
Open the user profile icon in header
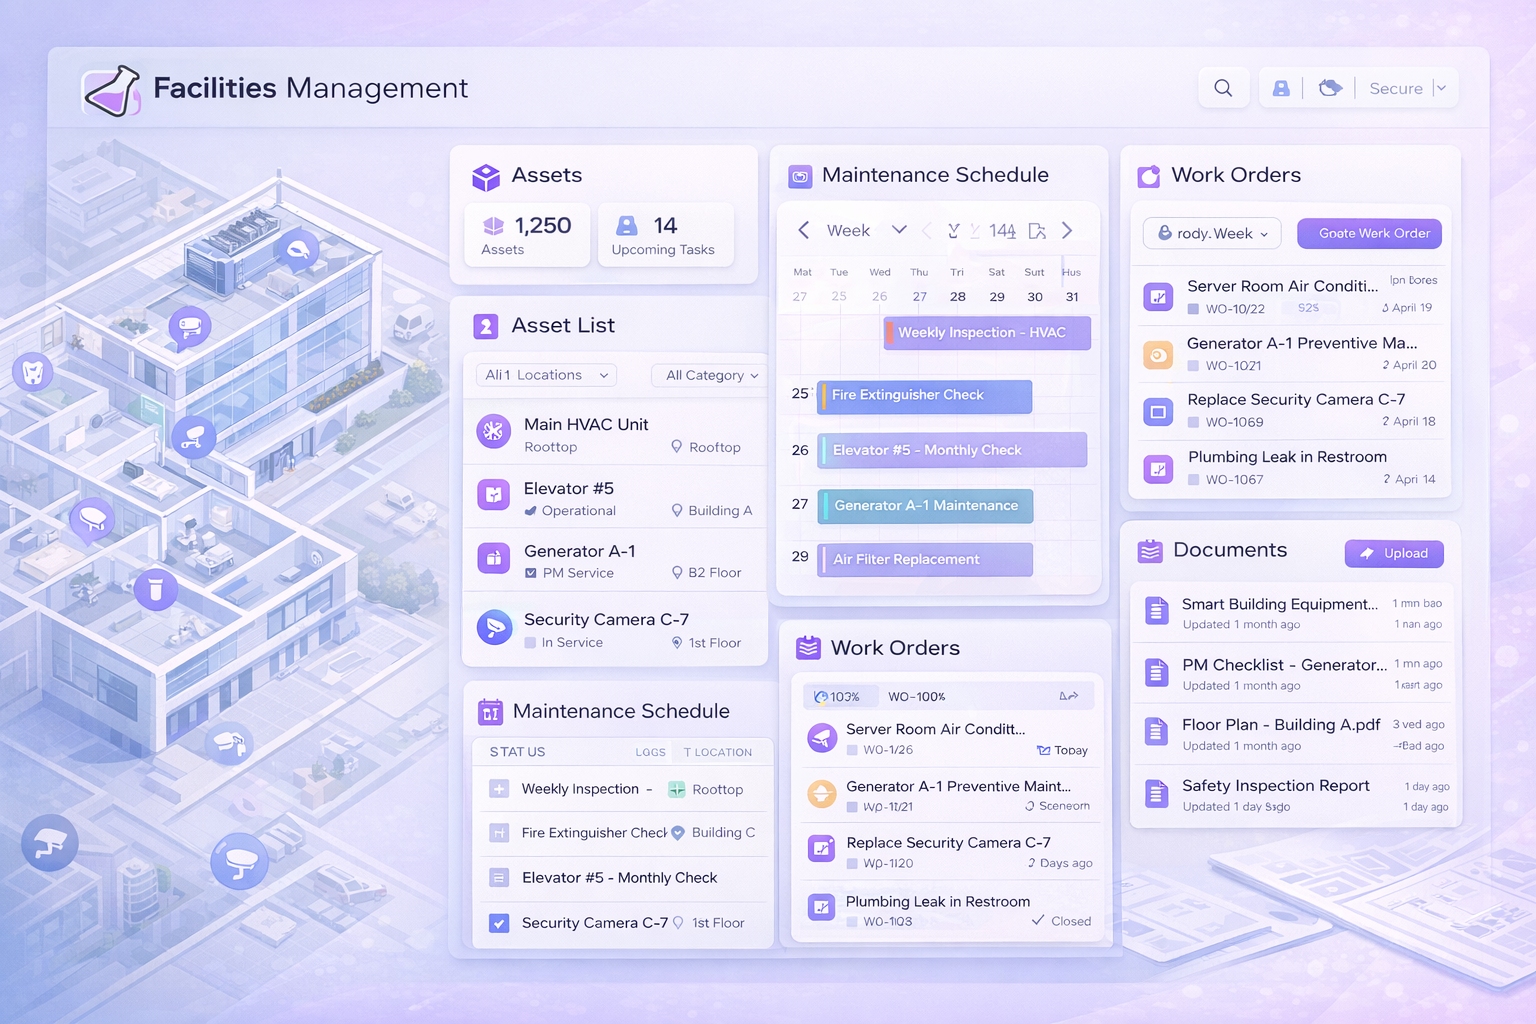(x=1280, y=88)
